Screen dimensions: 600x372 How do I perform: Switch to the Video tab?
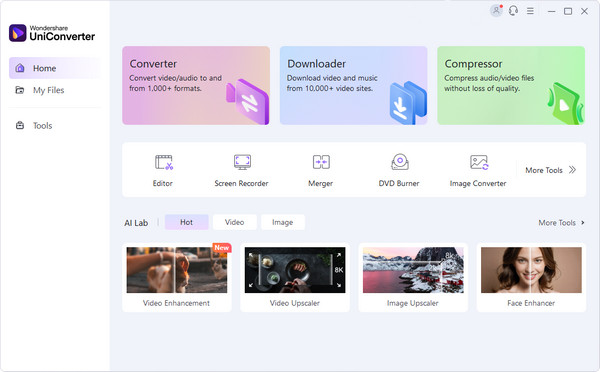[235, 222]
